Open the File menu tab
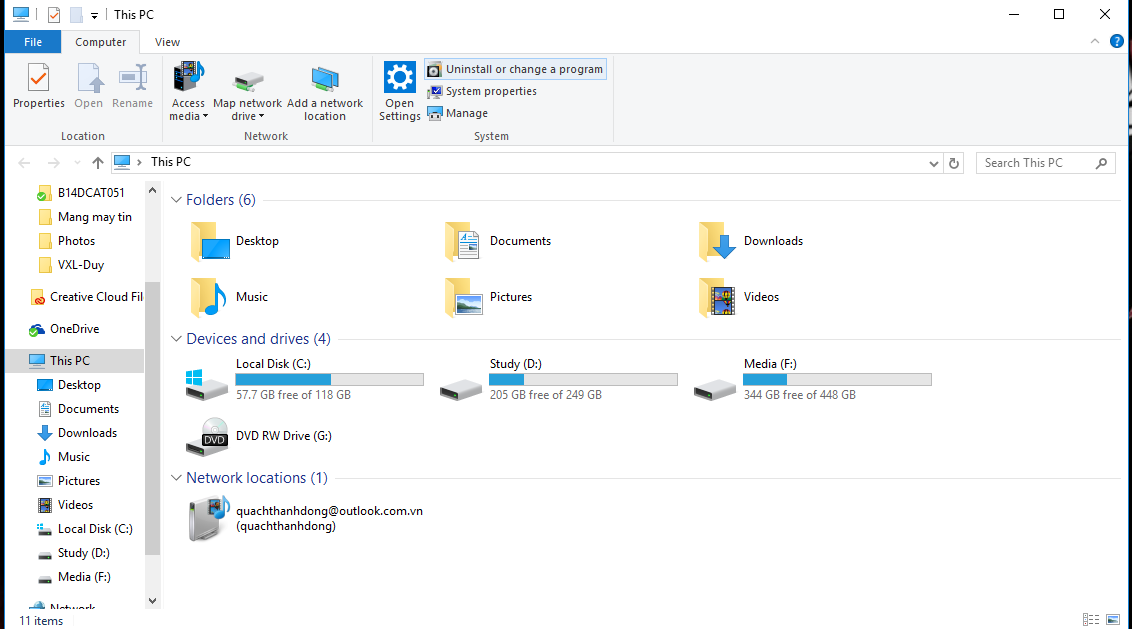This screenshot has height=629, width=1132. click(33, 42)
